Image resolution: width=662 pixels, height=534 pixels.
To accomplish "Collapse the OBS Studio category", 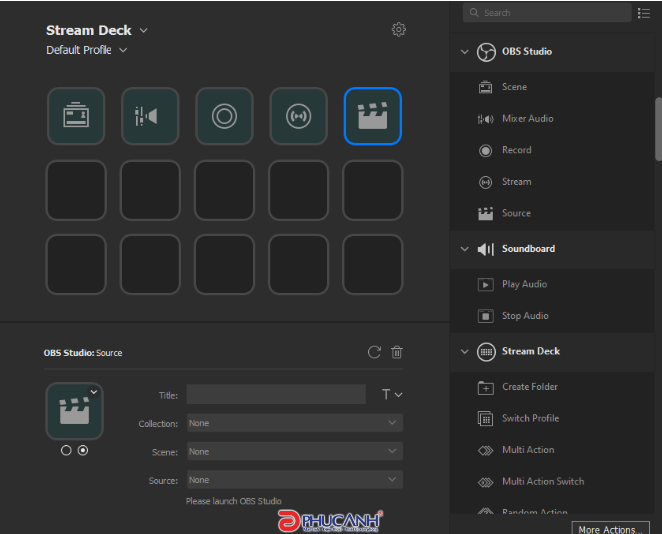I will (464, 52).
